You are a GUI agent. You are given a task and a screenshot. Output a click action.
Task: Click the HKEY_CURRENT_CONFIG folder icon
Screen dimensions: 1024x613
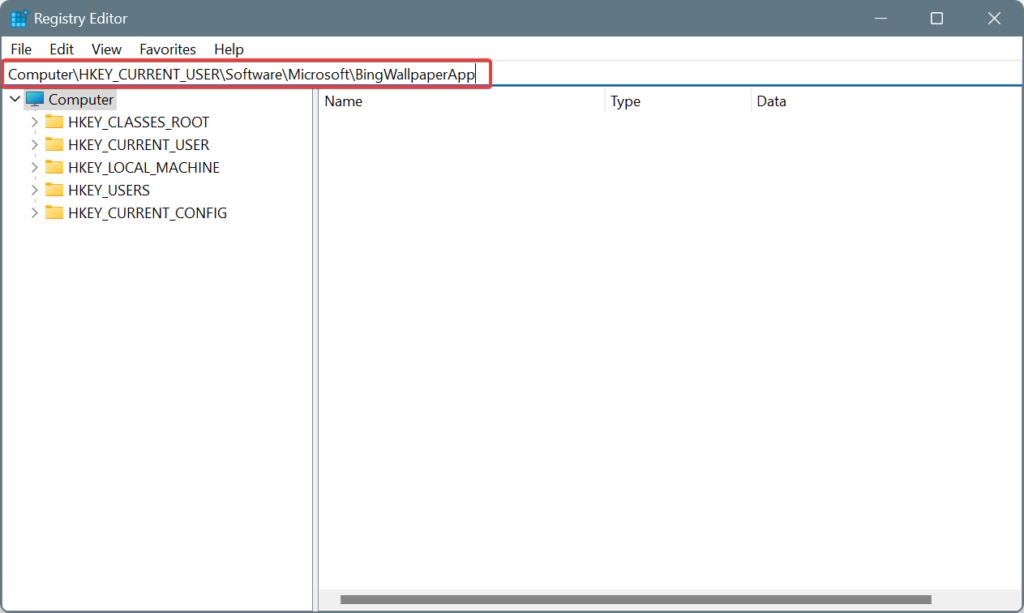[x=54, y=213]
